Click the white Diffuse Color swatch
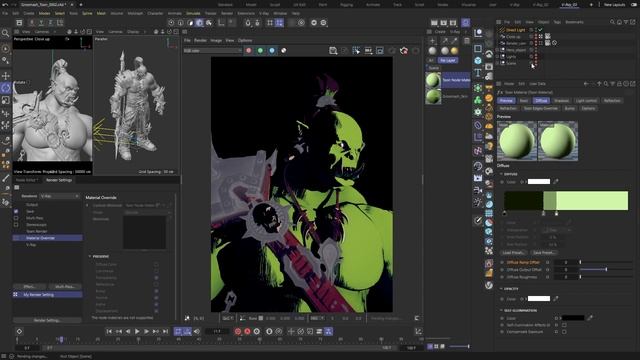Viewport: 640px width, 360px height. click(x=539, y=182)
